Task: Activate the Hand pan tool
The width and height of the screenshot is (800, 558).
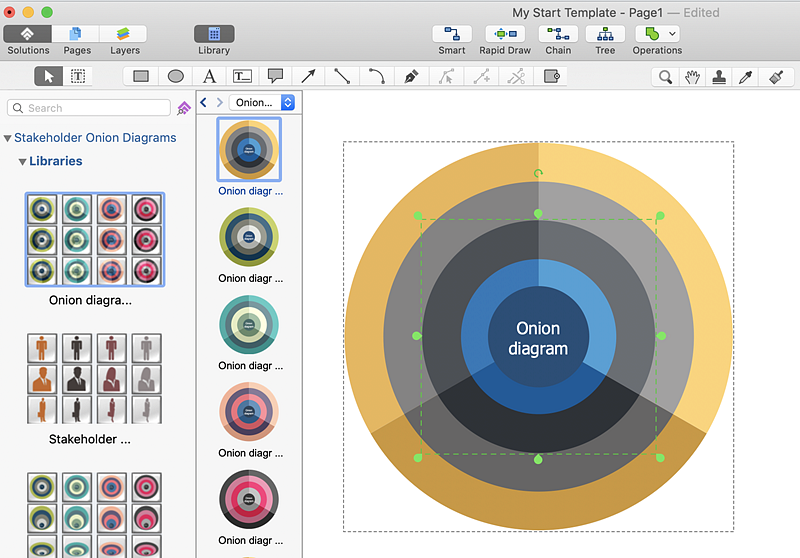Action: point(692,76)
